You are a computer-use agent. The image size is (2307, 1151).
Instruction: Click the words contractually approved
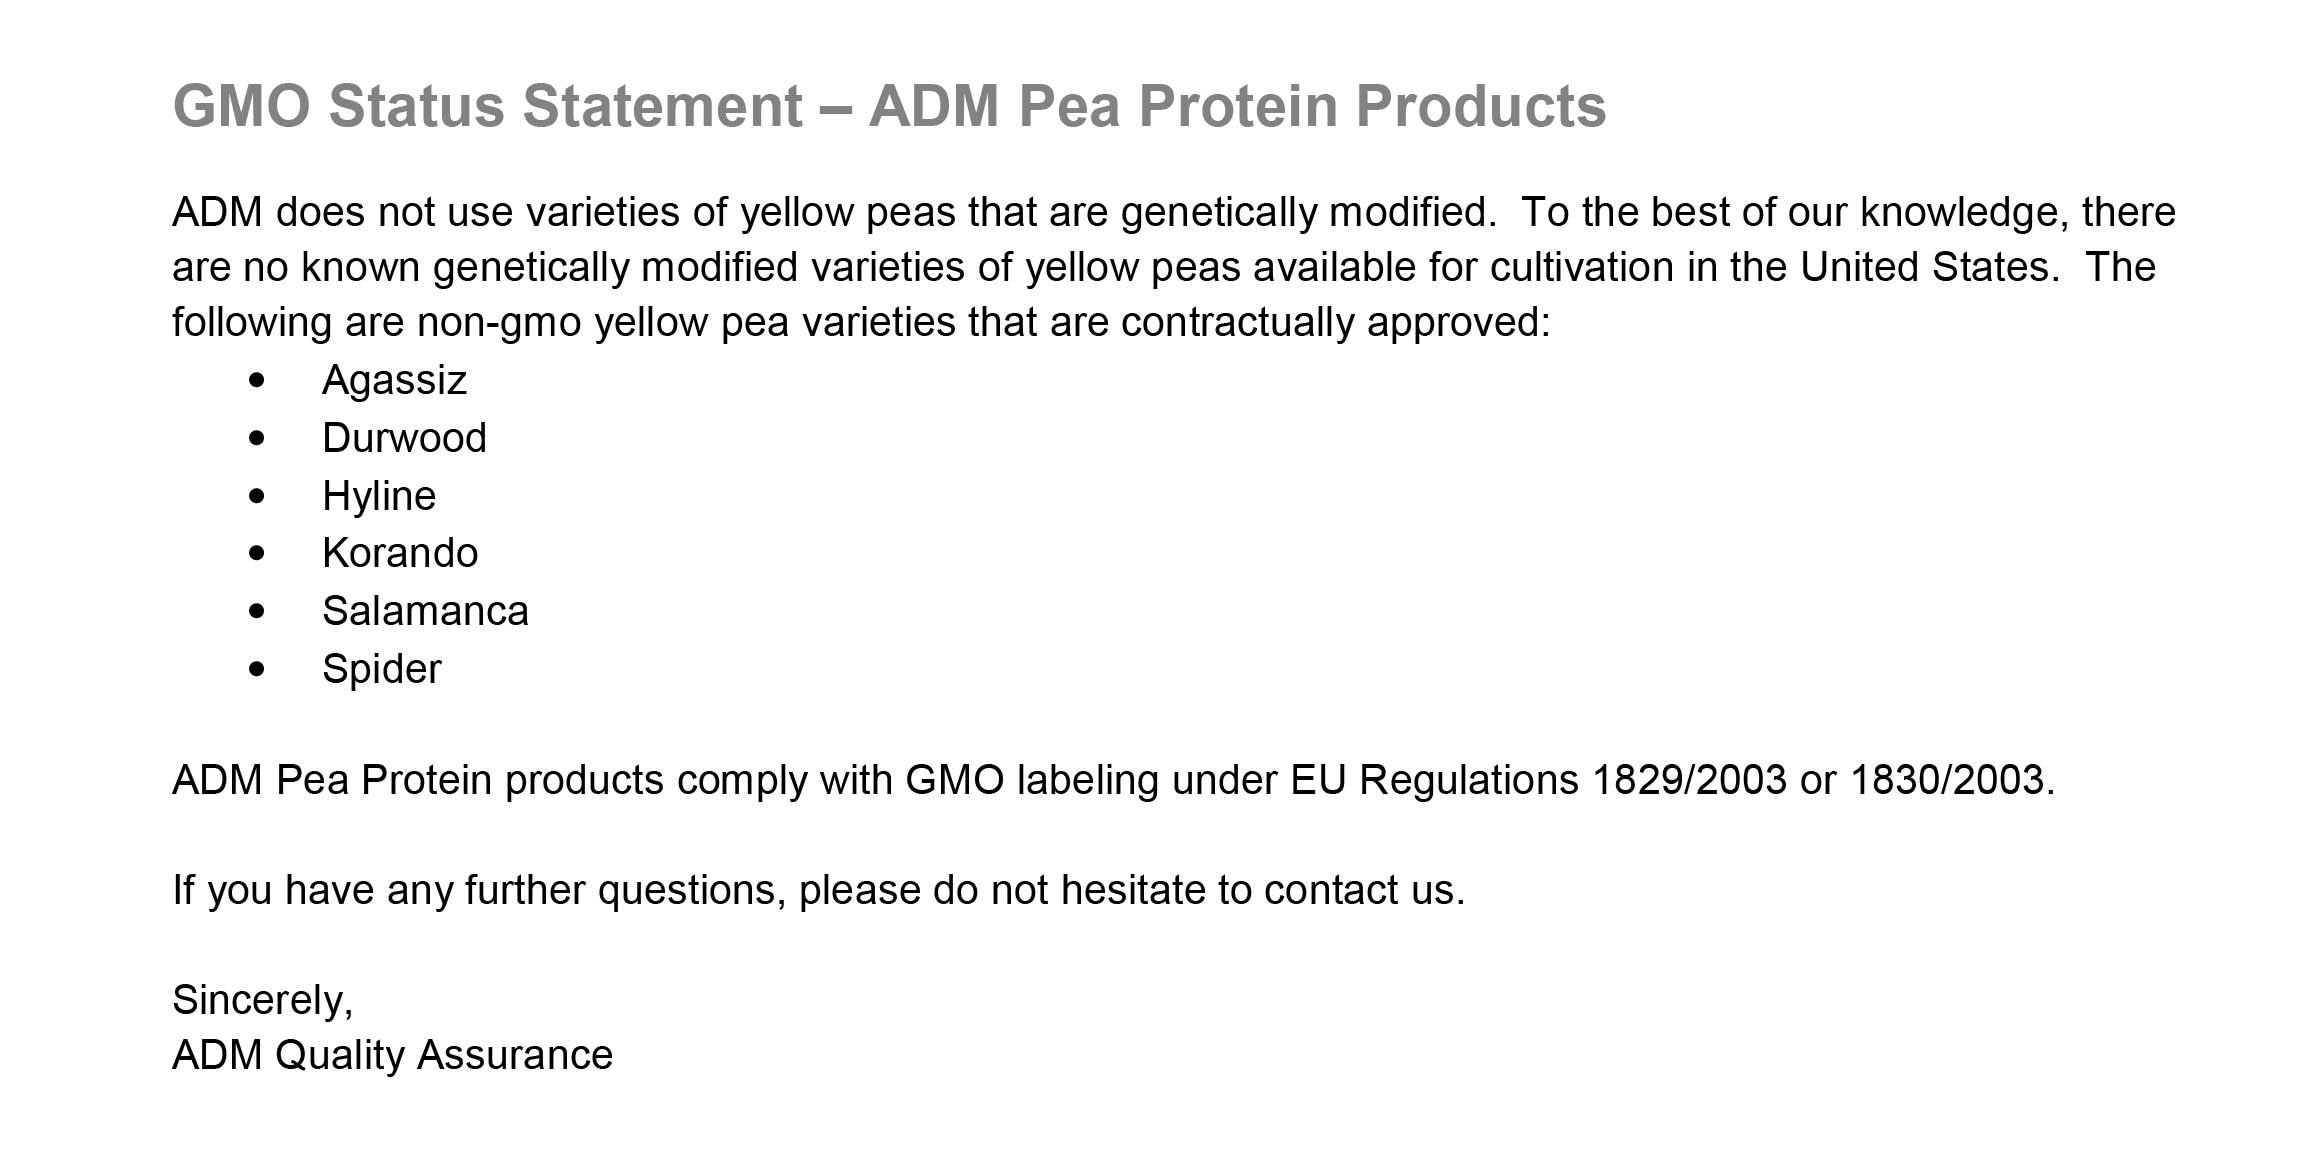point(1334,323)
